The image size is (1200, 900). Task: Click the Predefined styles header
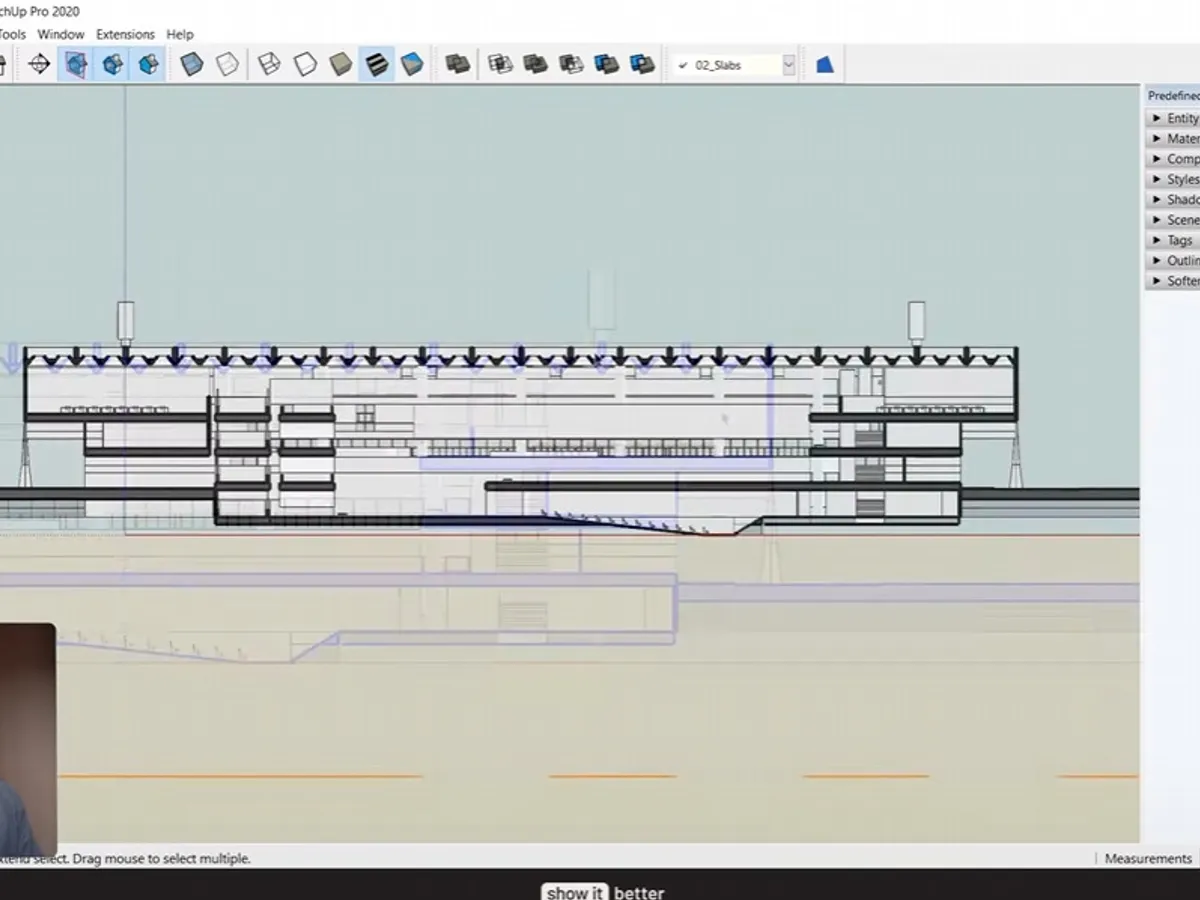click(x=1174, y=95)
